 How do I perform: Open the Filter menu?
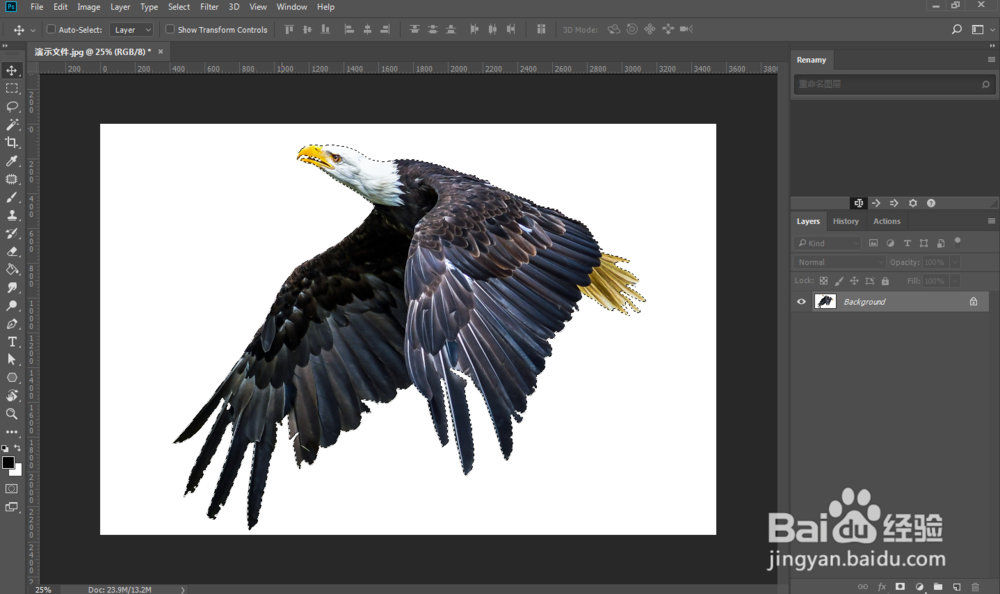click(209, 7)
